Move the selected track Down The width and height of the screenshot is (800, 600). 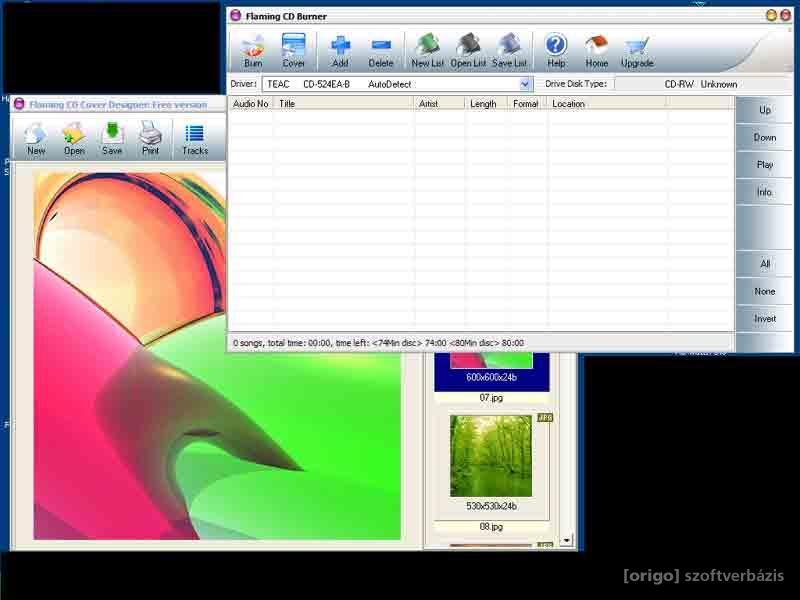pos(764,137)
